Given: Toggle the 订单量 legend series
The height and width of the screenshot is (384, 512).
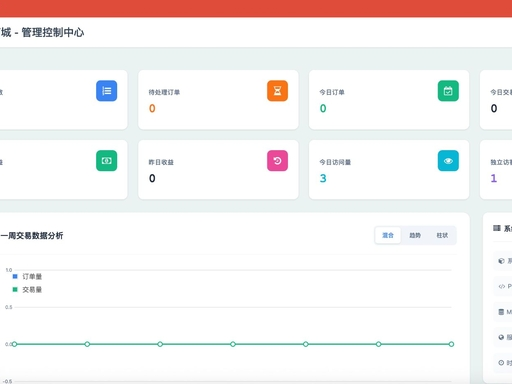Looking at the screenshot, I should pyautogui.click(x=27, y=277).
